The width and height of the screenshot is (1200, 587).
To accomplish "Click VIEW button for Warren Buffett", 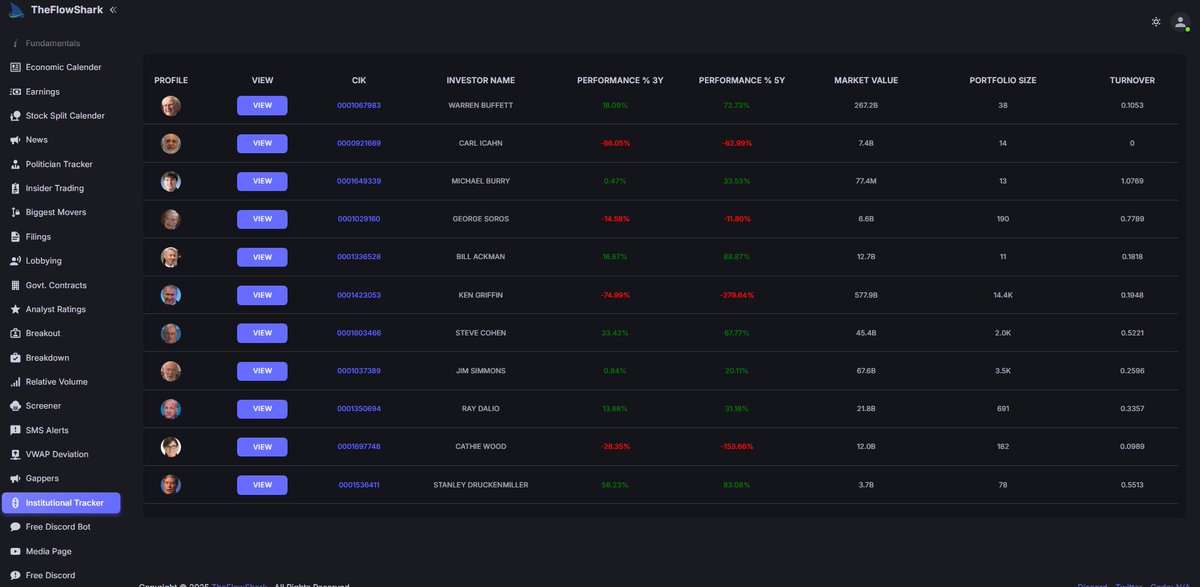I will click(x=262, y=105).
